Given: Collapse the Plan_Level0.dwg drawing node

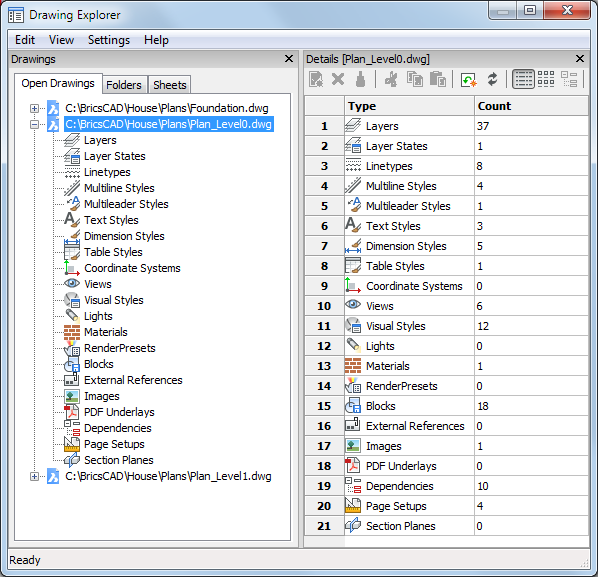Looking at the screenshot, I should (34, 124).
